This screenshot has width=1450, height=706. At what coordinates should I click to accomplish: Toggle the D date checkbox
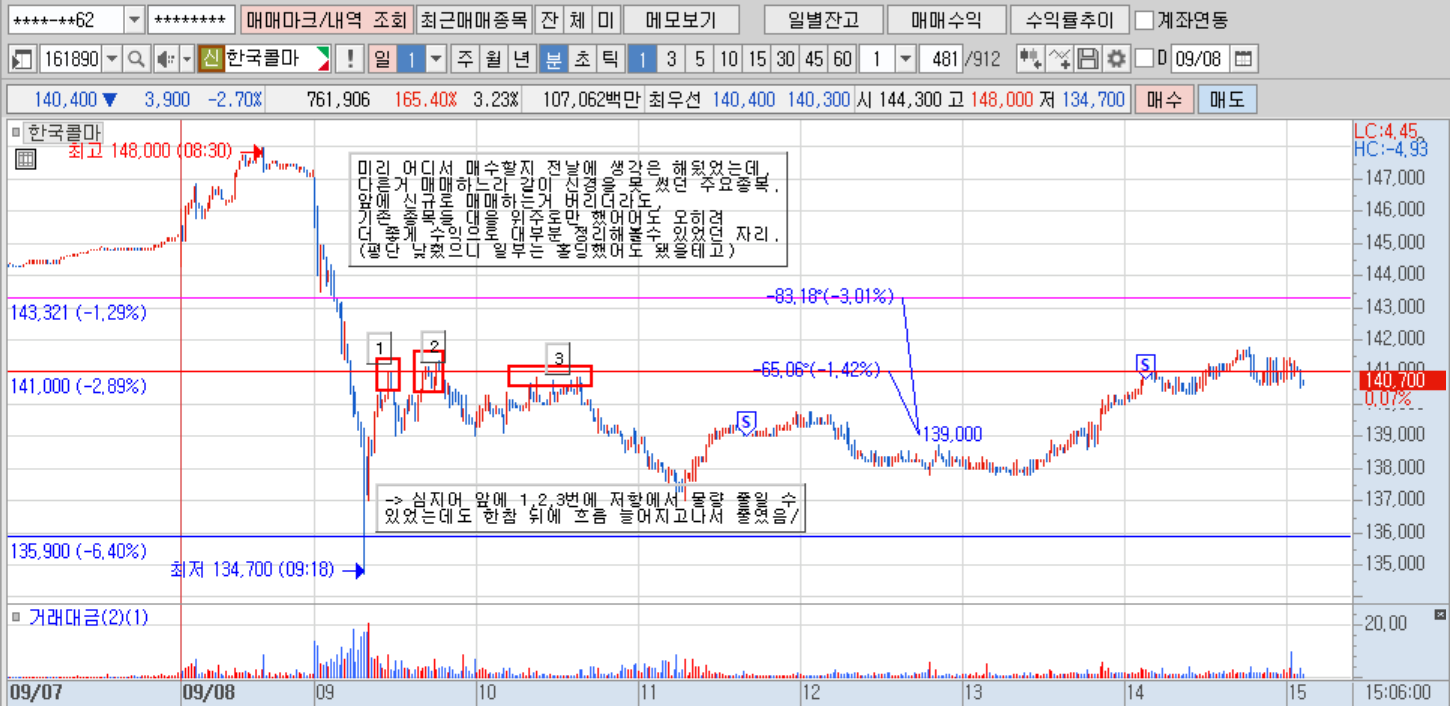pos(1145,59)
